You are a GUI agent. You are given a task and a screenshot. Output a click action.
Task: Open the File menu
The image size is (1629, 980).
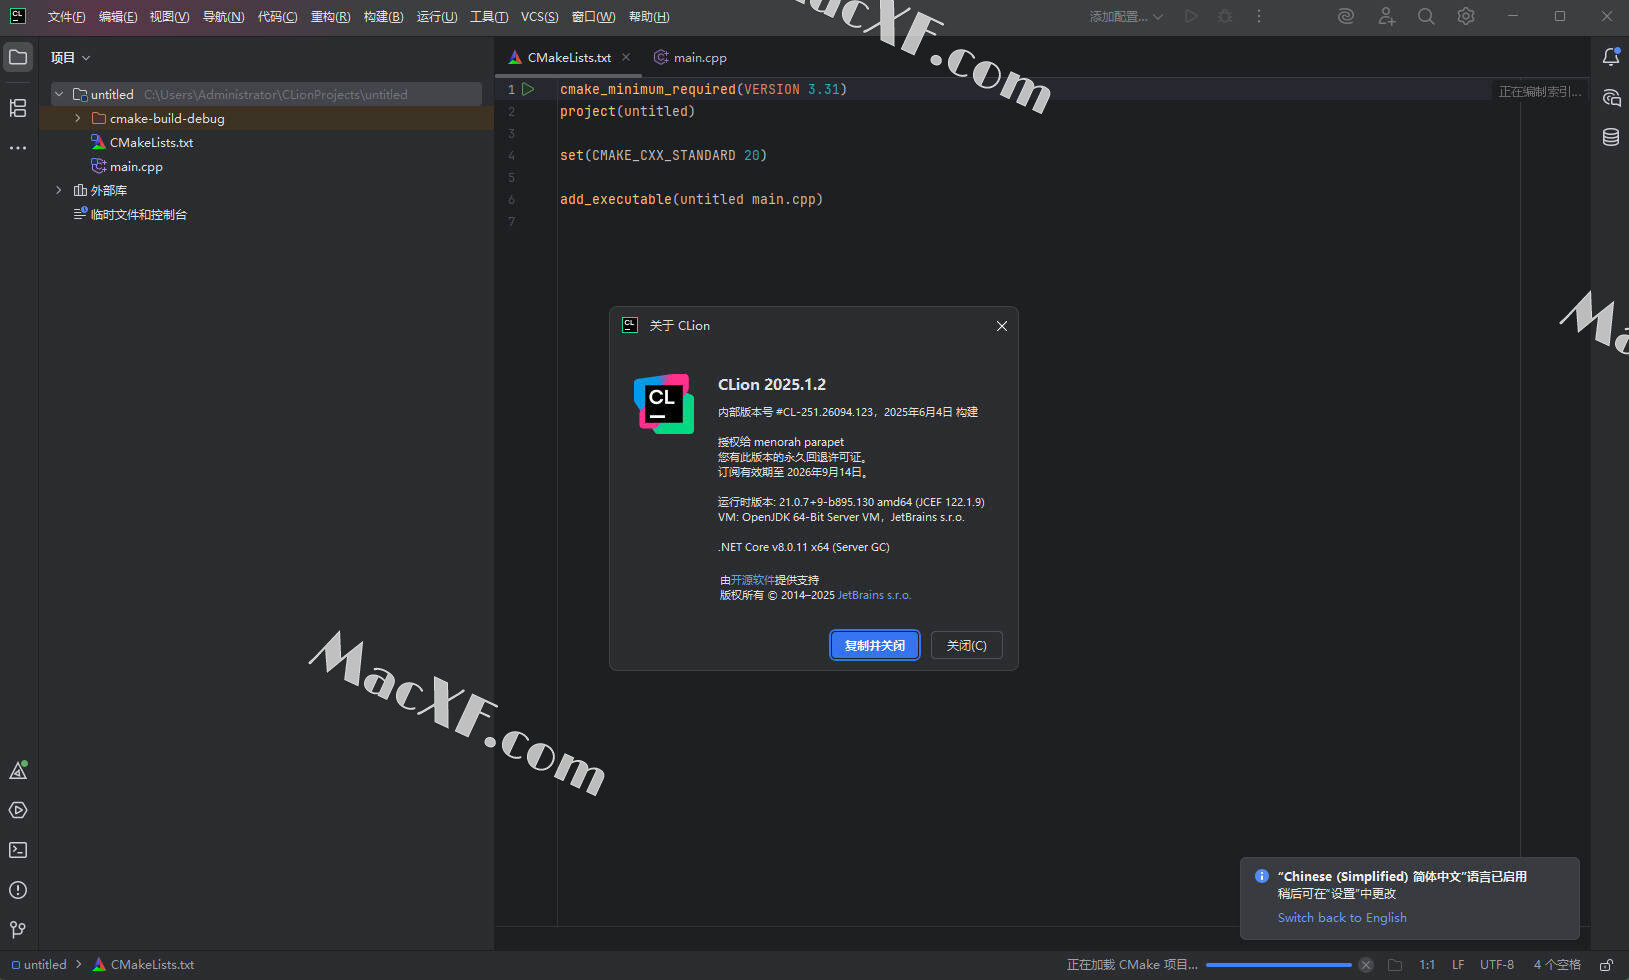pos(66,16)
